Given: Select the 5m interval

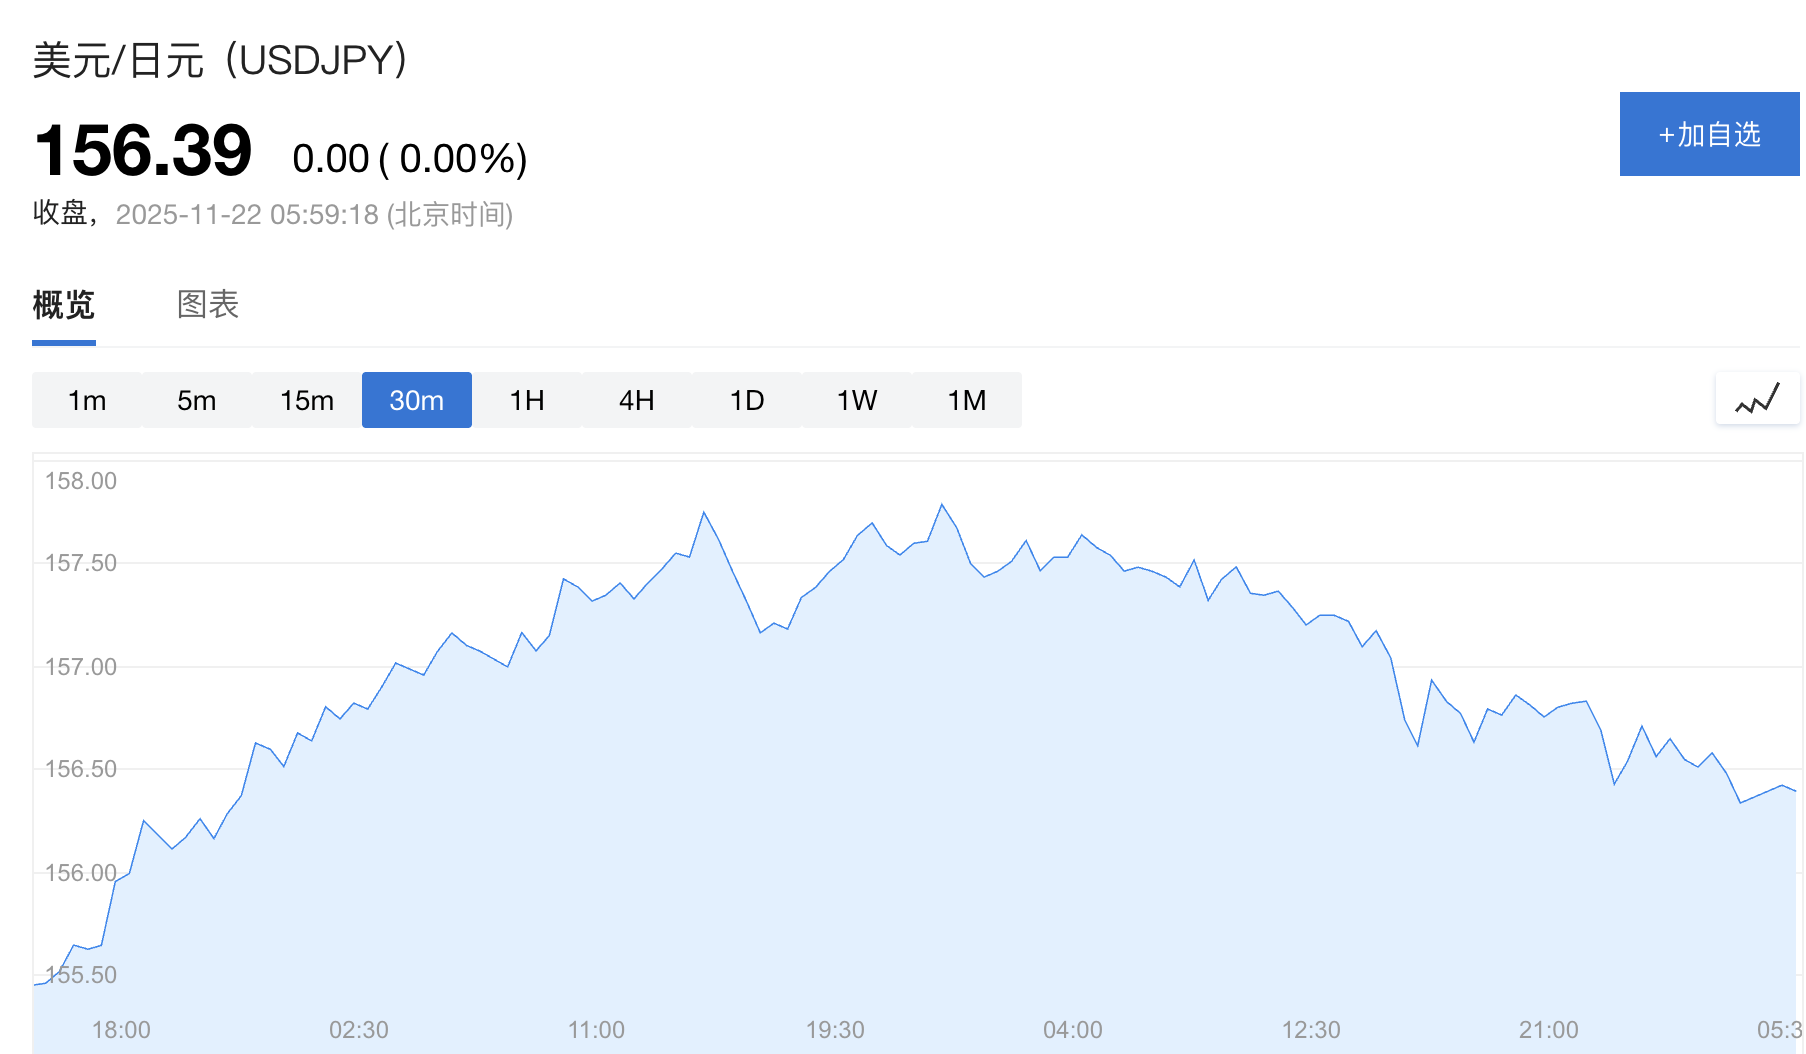Looking at the screenshot, I should click(197, 400).
